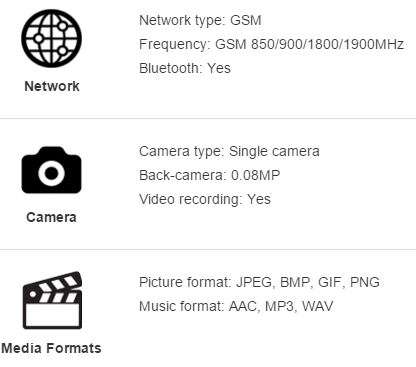The image size is (416, 367).
Task: Click the Network type: GSM line
Action: click(200, 20)
